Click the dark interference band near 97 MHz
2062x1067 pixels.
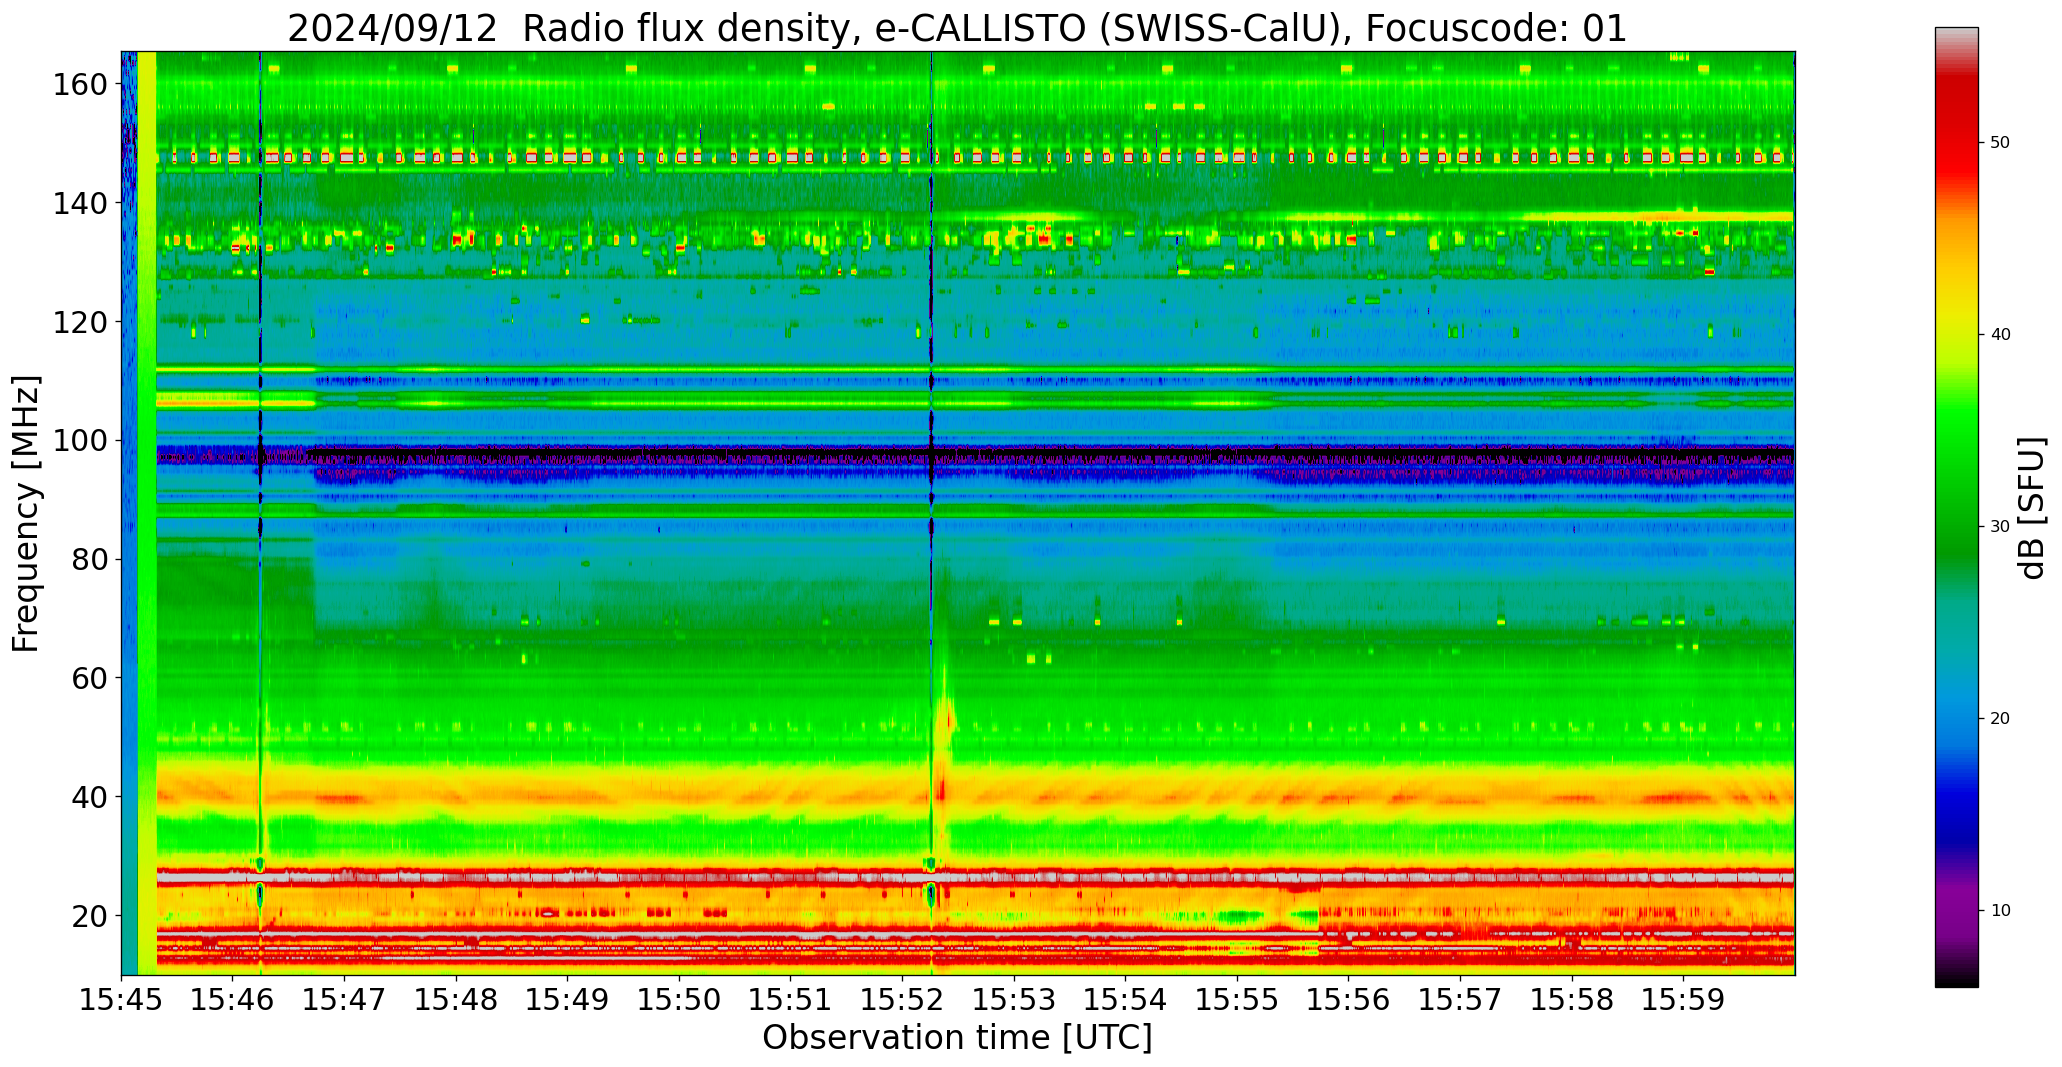coord(975,455)
